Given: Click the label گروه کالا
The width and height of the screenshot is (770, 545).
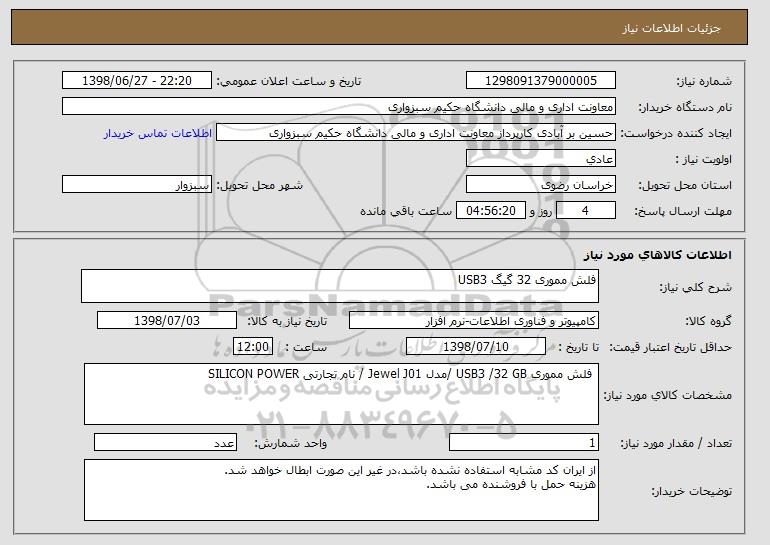Looking at the screenshot, I should click(708, 321).
